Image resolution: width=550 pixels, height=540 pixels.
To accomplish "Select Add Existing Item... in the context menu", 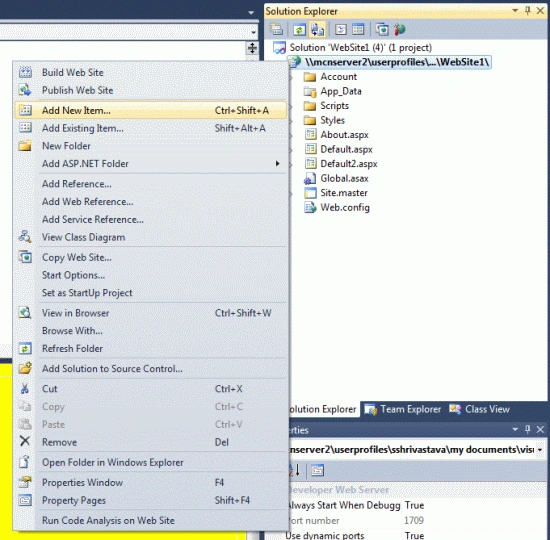I will point(151,128).
